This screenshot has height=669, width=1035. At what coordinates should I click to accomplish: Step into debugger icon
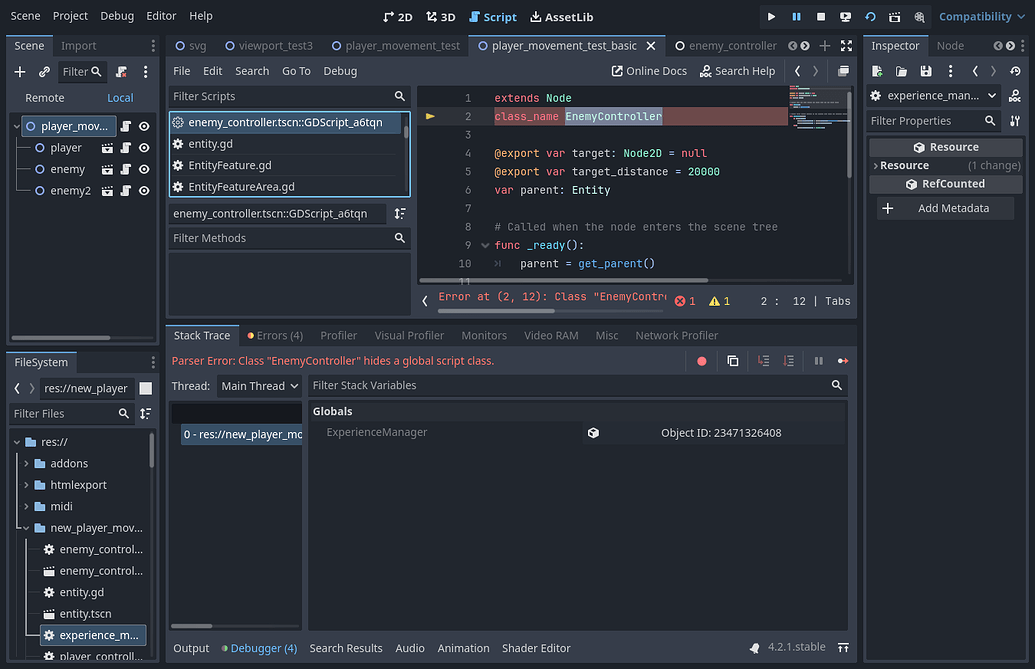pos(764,361)
